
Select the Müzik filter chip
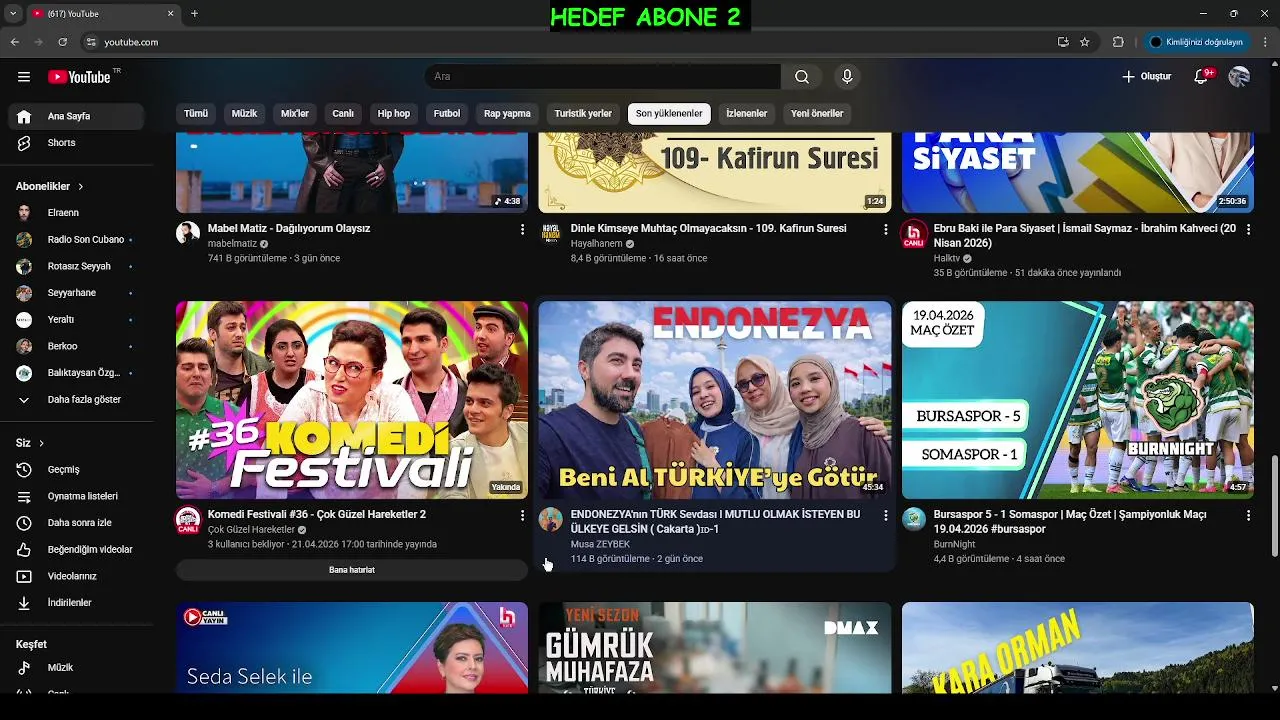point(245,114)
